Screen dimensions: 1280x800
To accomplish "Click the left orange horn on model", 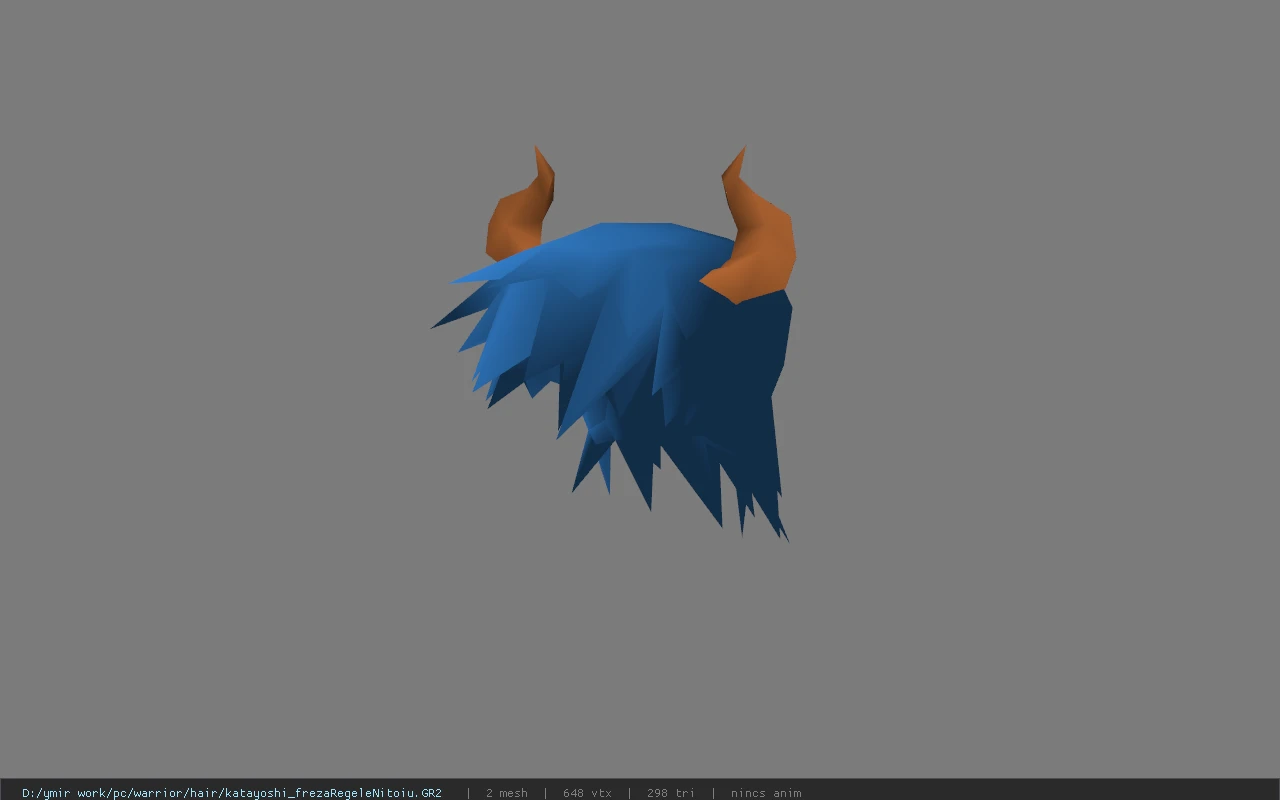I will tap(520, 205).
